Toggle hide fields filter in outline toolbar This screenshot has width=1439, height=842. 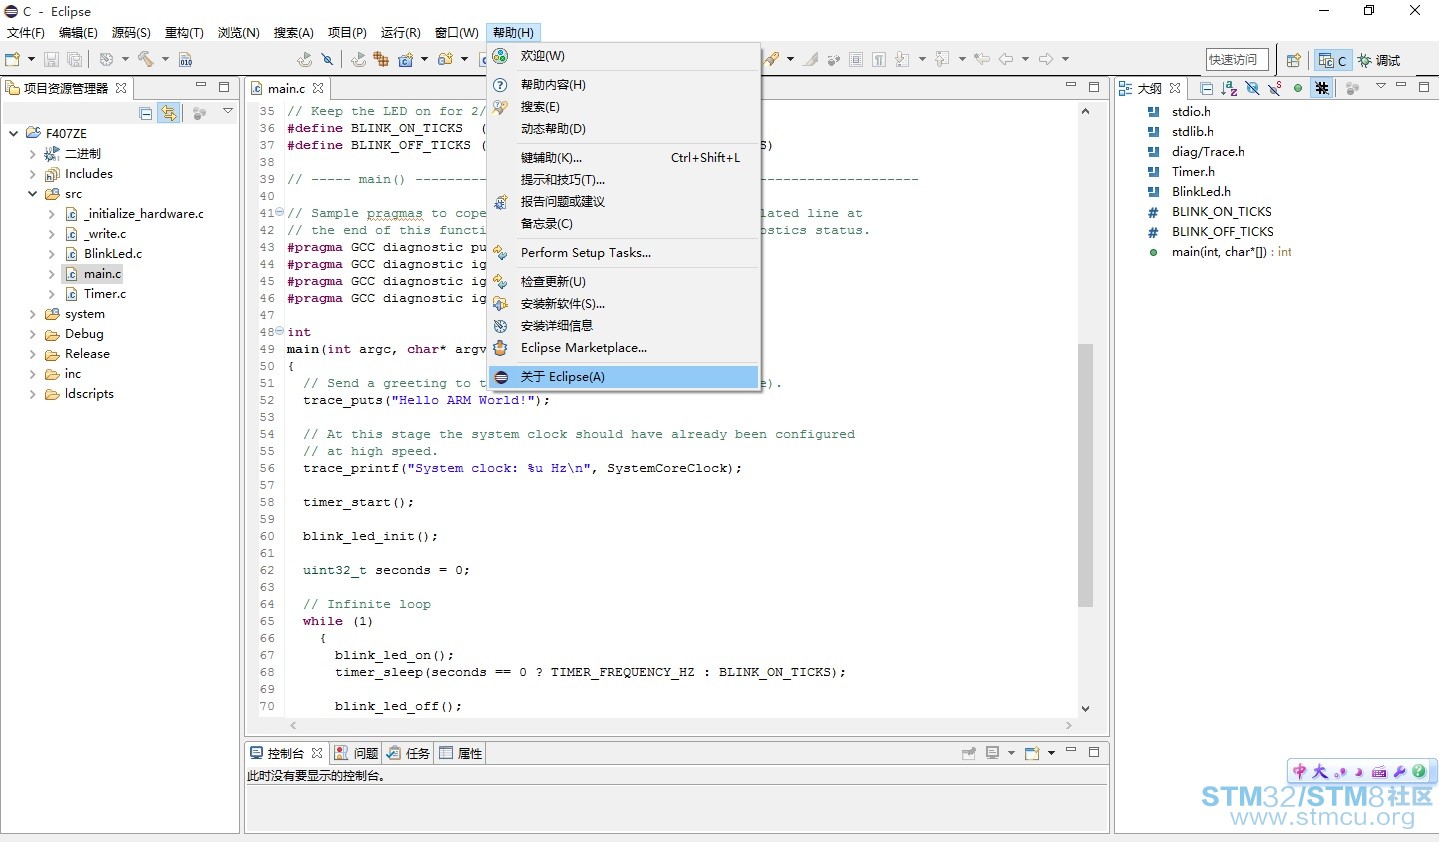[1252, 88]
